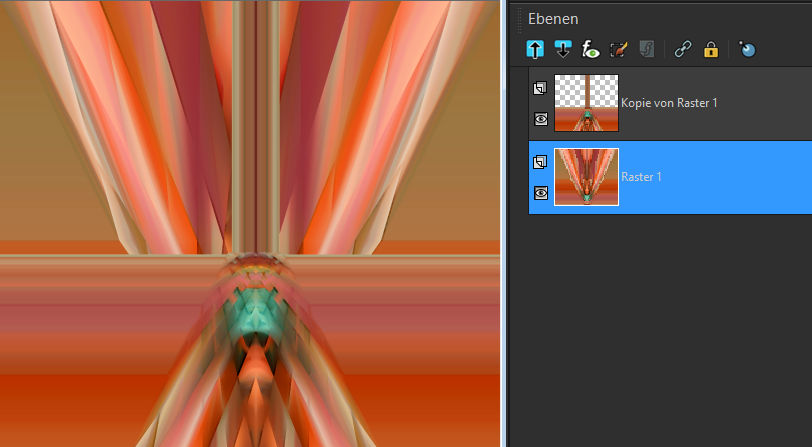Click the move layer down icon
Image resolution: width=812 pixels, height=447 pixels.
[x=562, y=49]
